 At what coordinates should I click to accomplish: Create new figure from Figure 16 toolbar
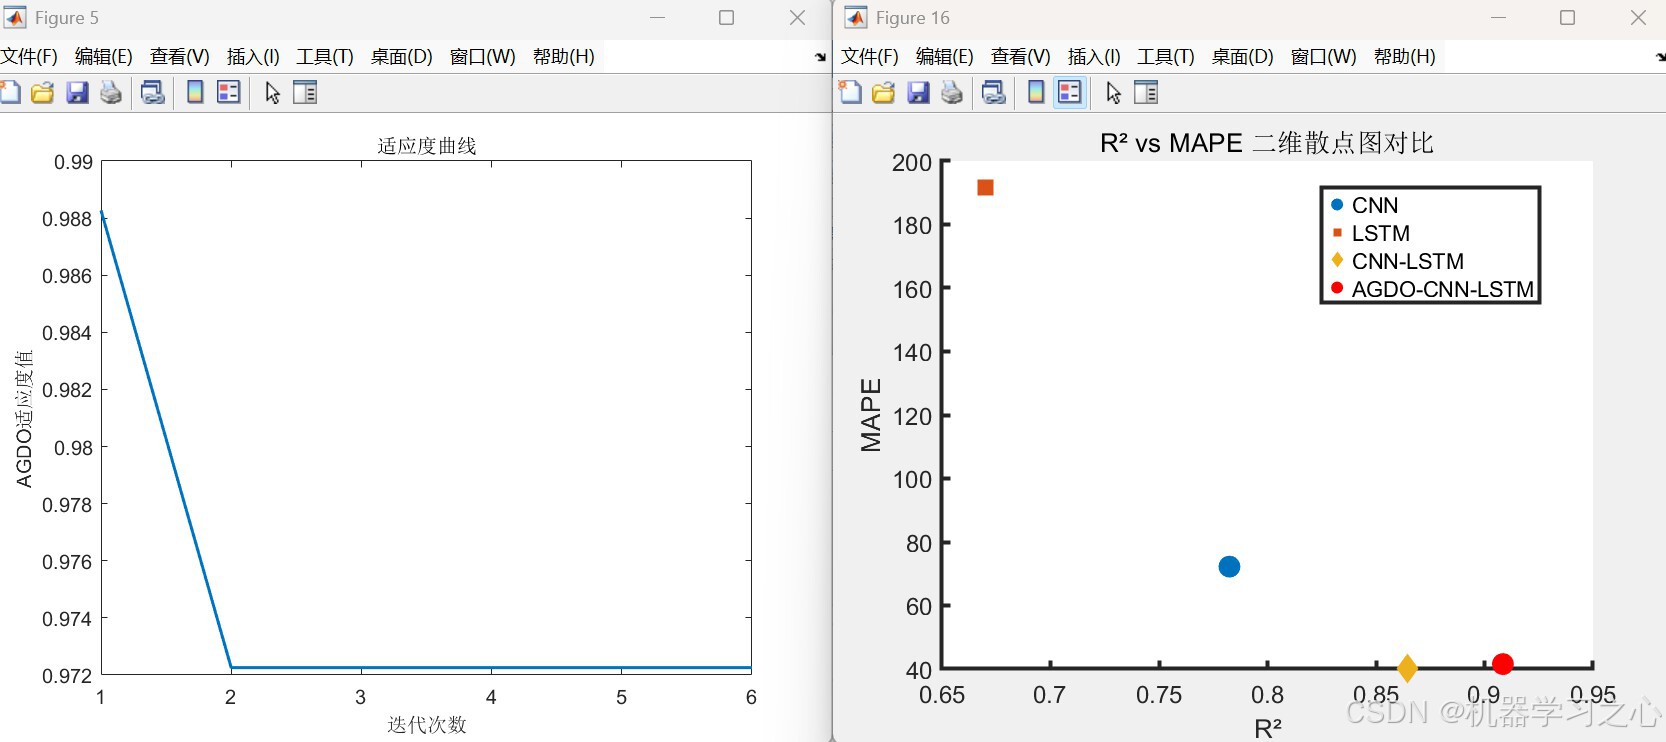tap(850, 93)
